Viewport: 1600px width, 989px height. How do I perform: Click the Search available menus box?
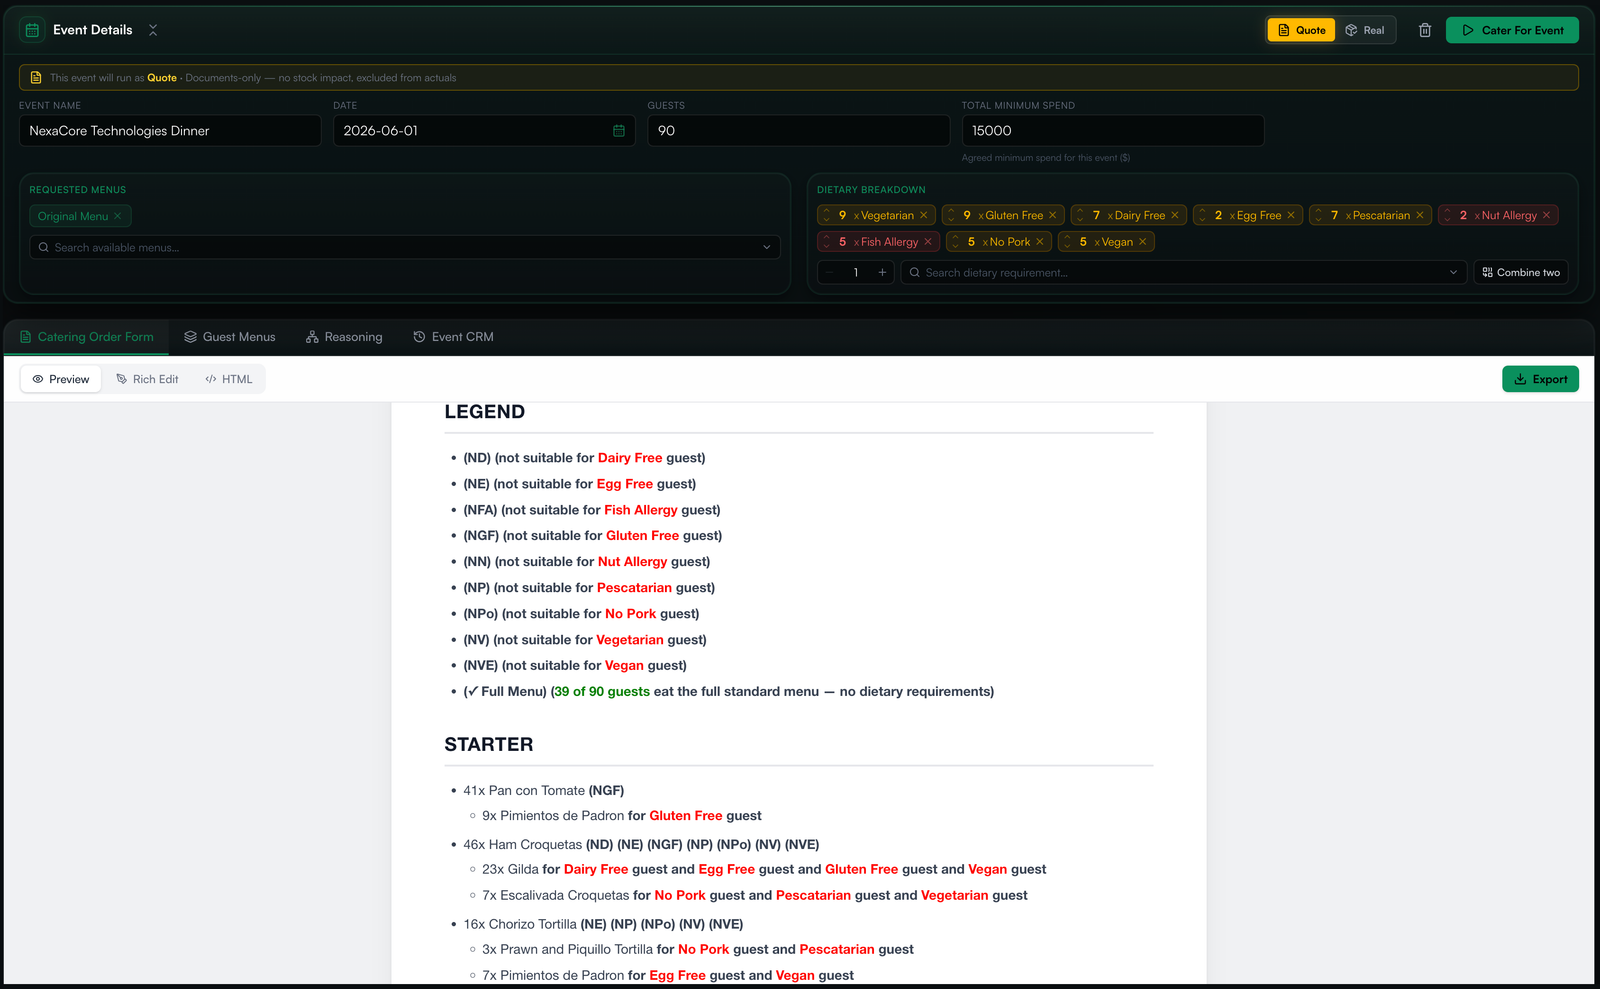405,247
